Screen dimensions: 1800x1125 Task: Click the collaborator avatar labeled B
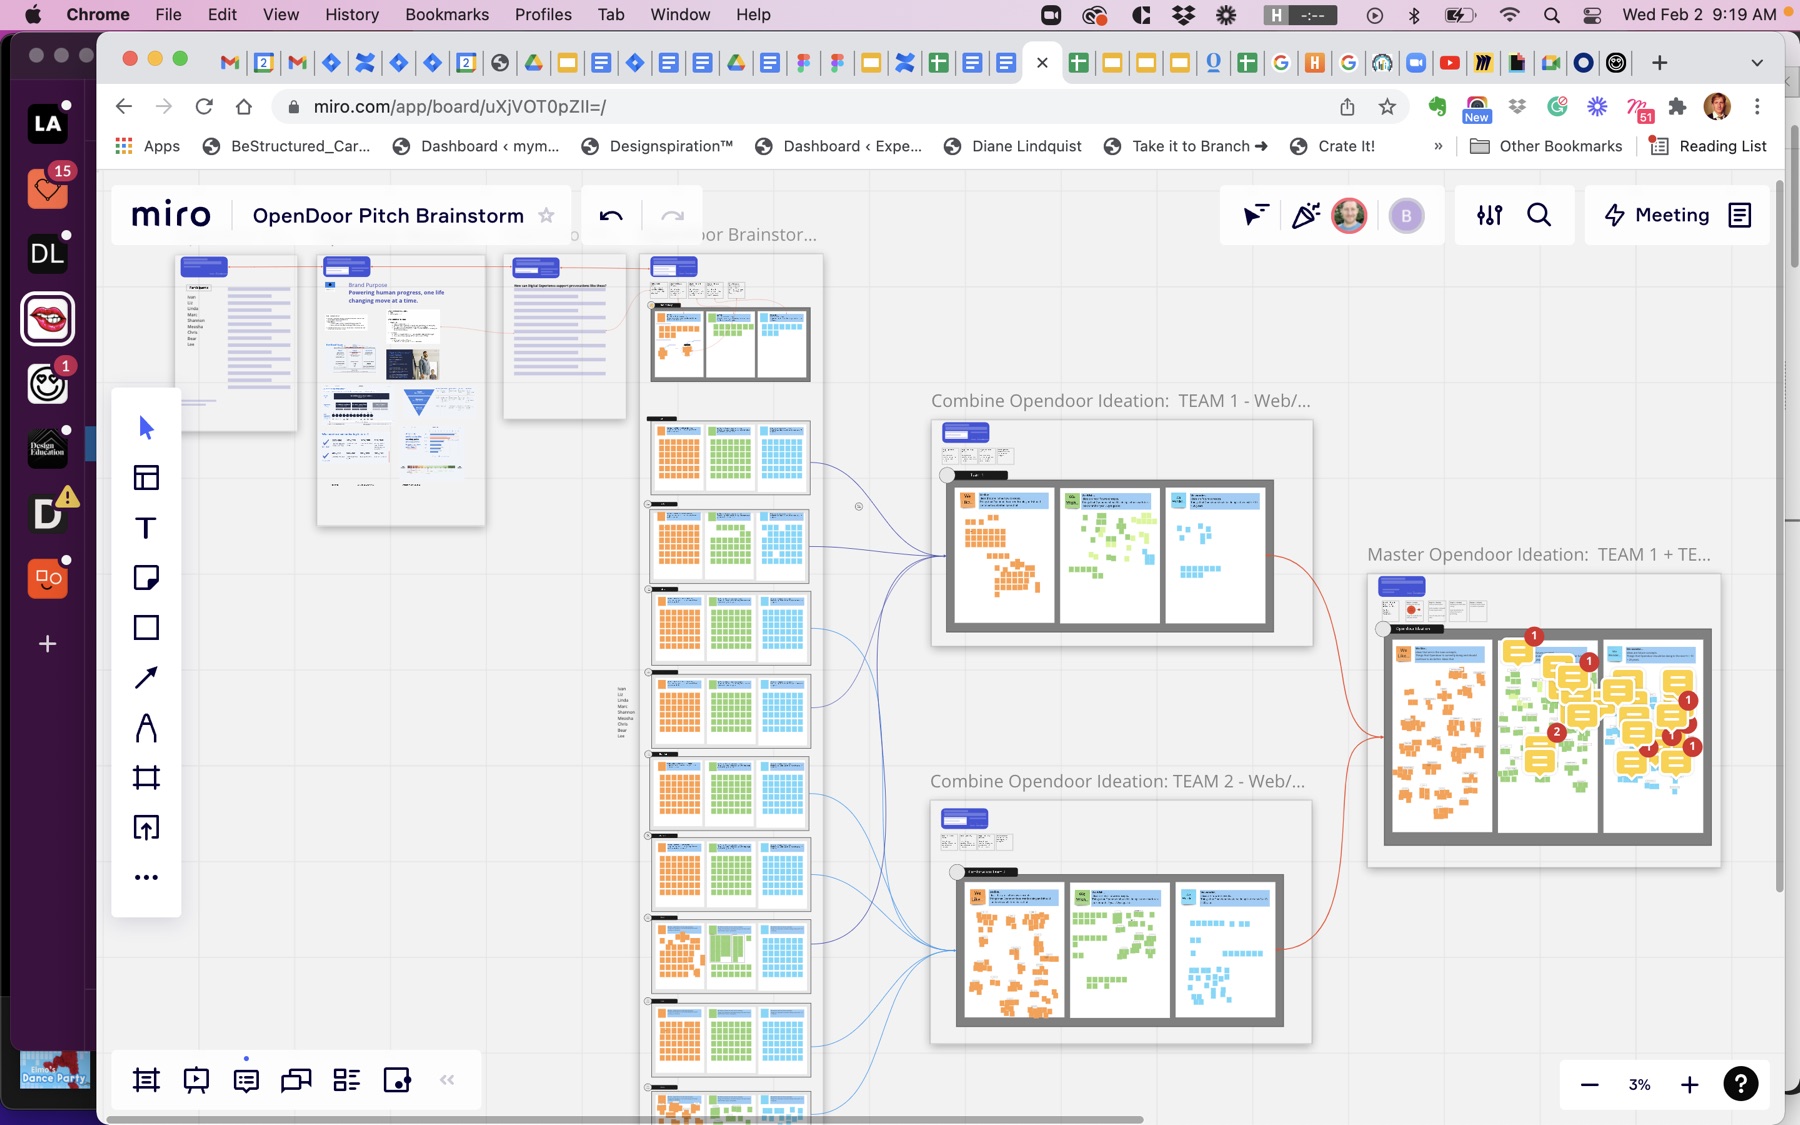click(1406, 216)
